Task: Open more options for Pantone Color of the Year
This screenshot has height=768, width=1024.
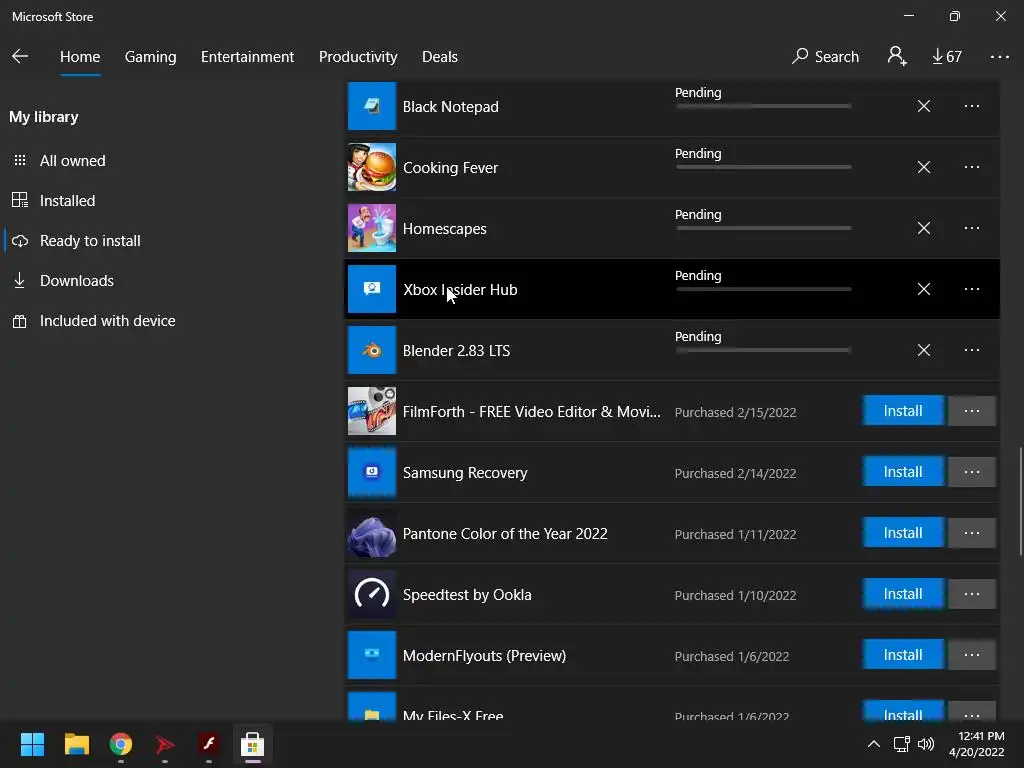Action: pos(972,533)
